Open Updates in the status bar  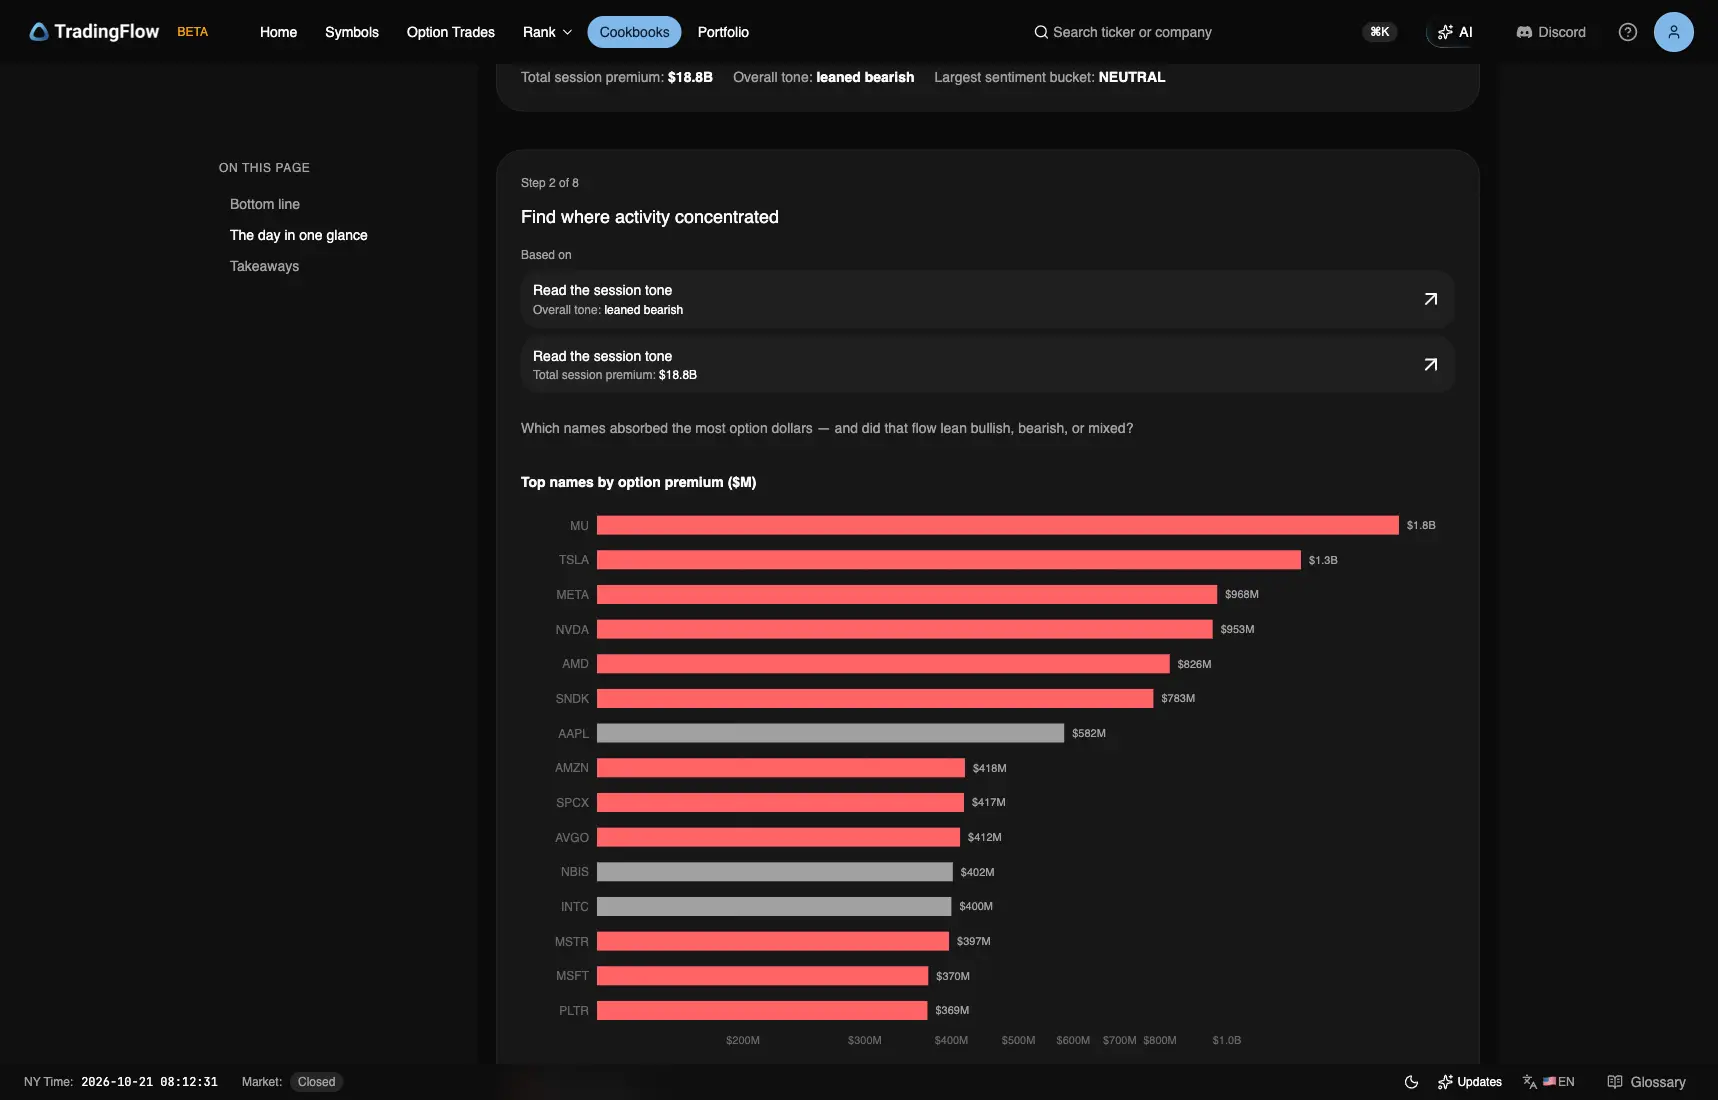(1470, 1082)
